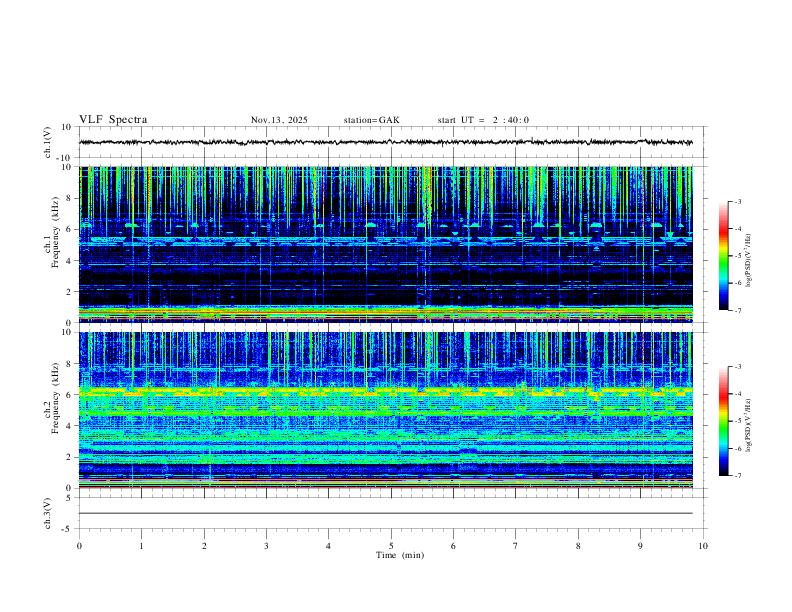Click the ch.1 frequency spectrogram panel
The width and height of the screenshot is (792, 612).
[x=386, y=244]
